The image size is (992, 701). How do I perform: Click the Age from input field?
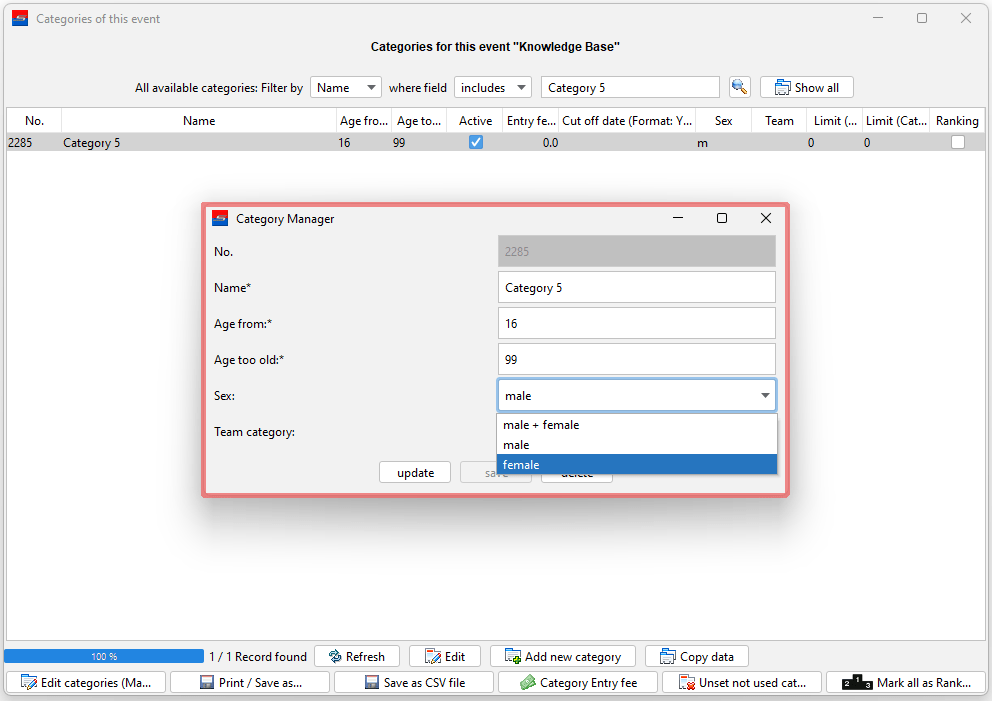[636, 323]
